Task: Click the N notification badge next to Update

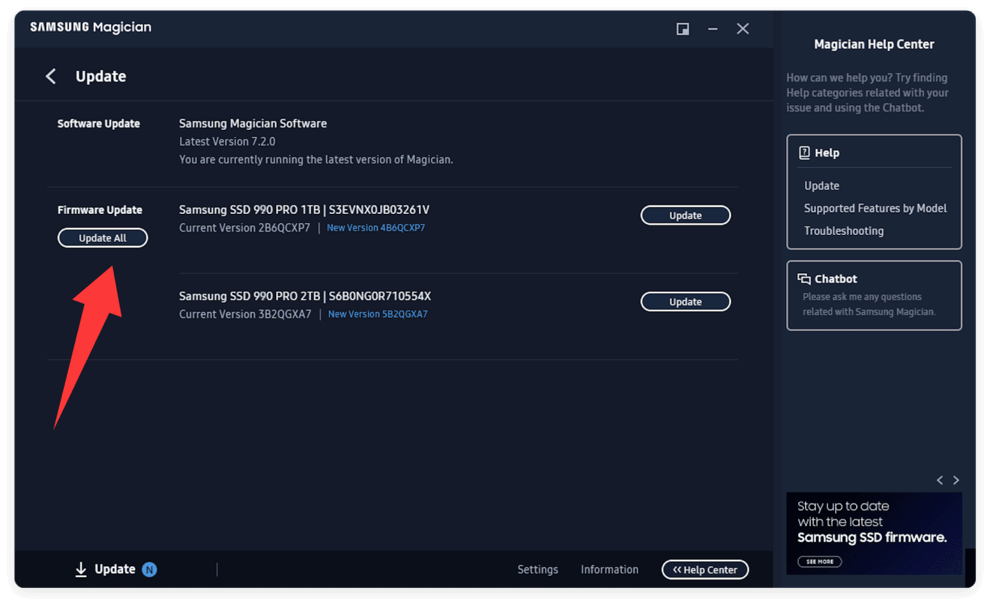Action: coord(148,569)
